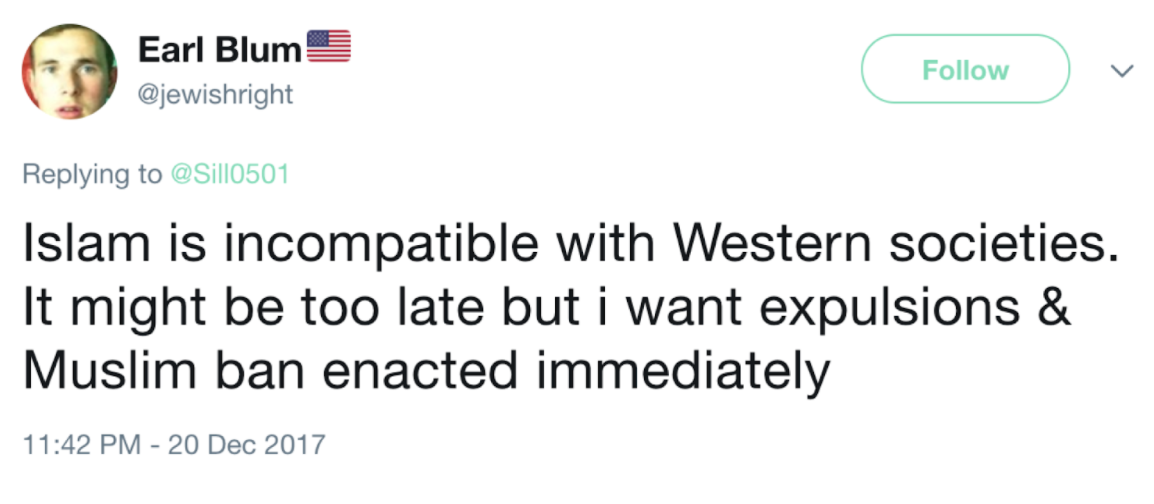This screenshot has width=1154, height=504.
Task: View the profile of user Sill0501
Action: point(229,174)
